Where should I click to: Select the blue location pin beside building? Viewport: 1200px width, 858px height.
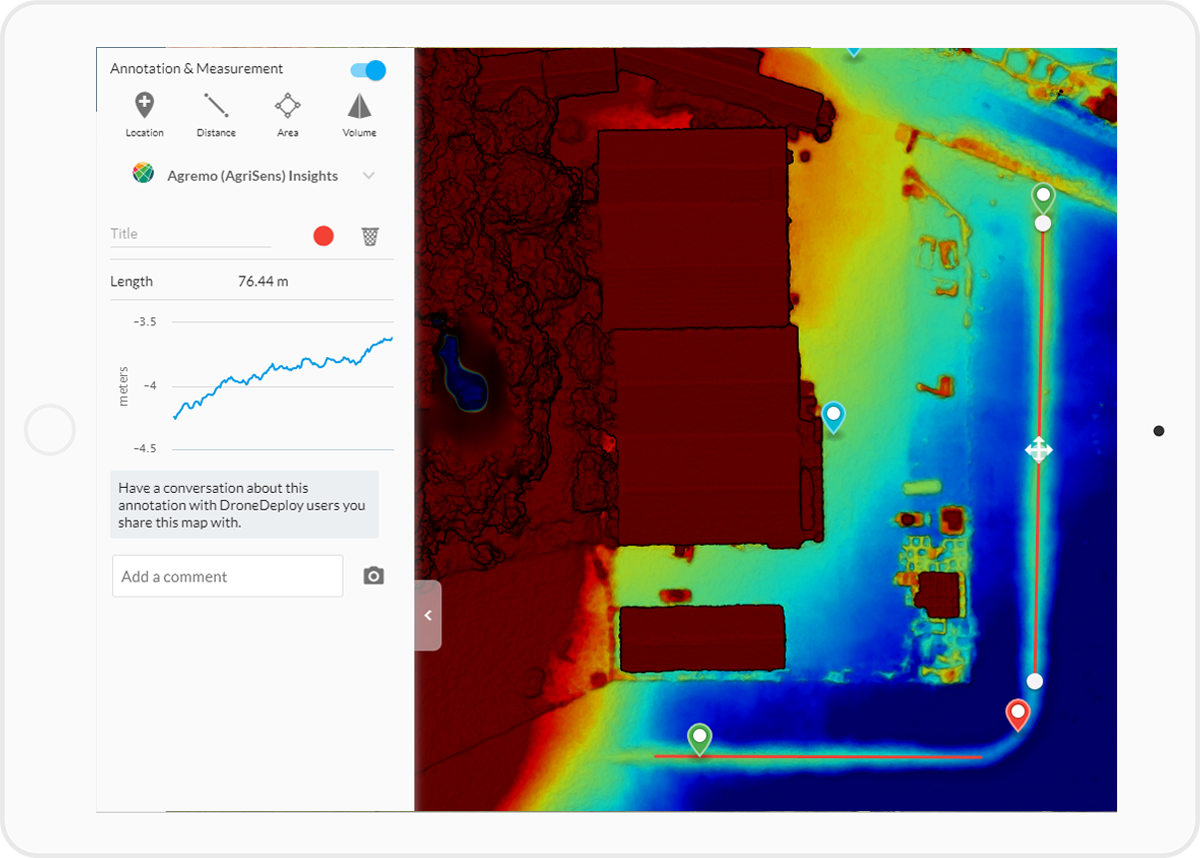pos(833,416)
